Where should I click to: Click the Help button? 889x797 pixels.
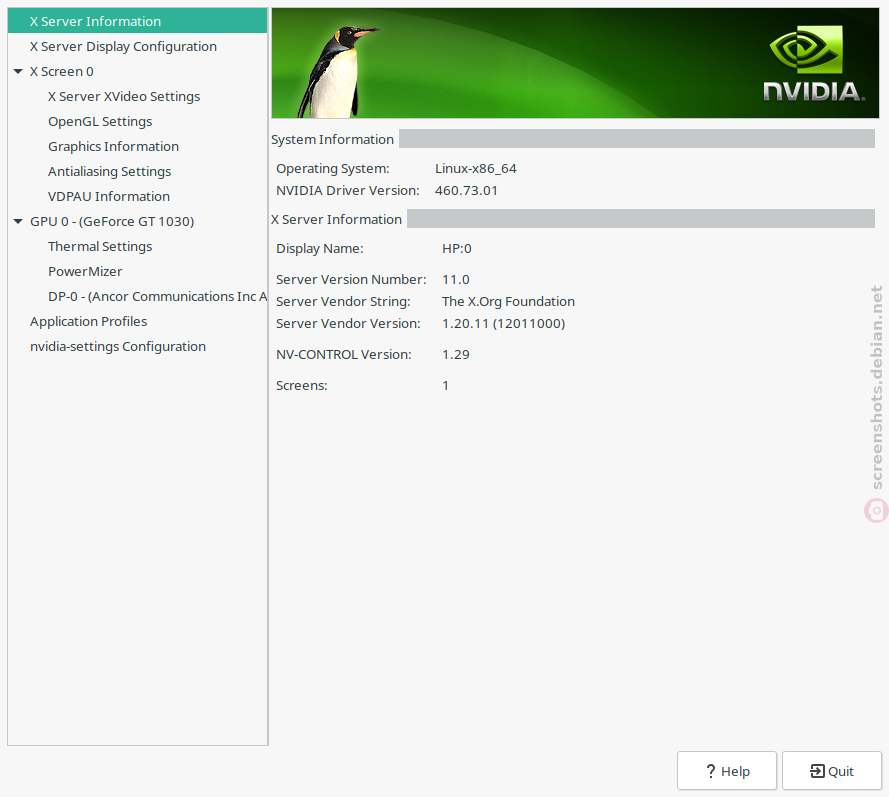tap(727, 771)
